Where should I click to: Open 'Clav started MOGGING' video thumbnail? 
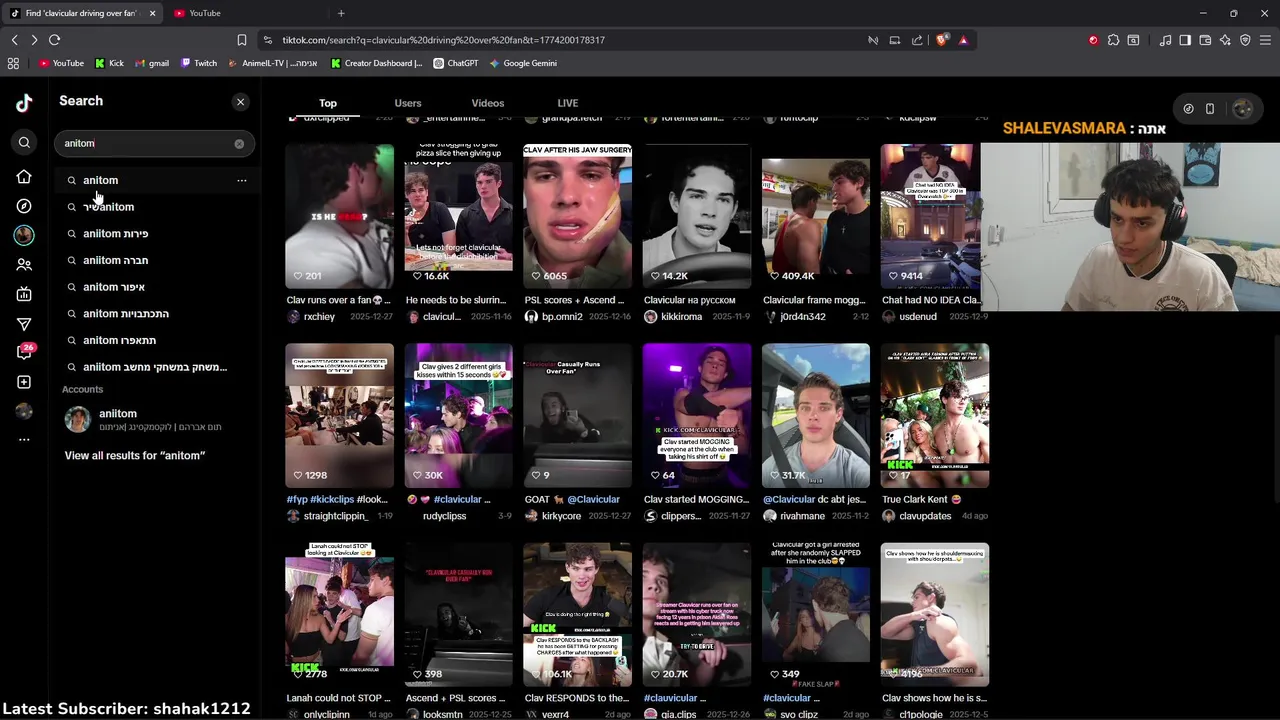pyautogui.click(x=697, y=415)
